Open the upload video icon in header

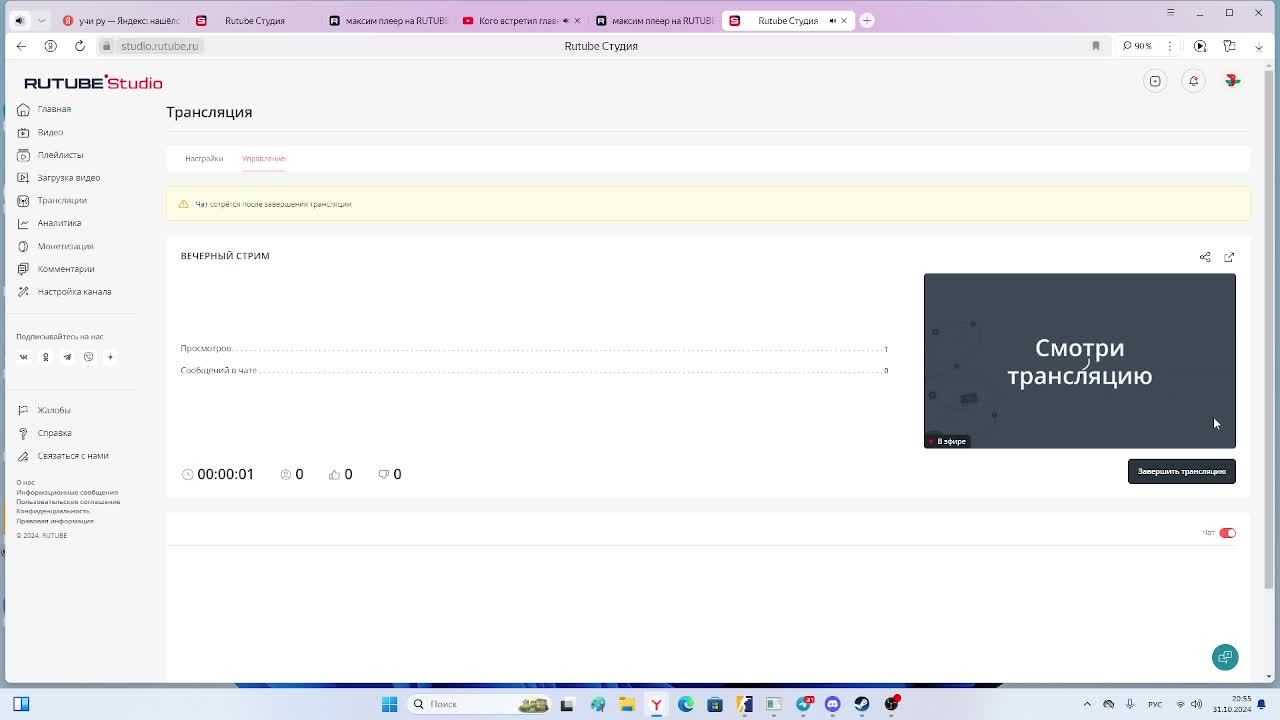(x=1155, y=81)
